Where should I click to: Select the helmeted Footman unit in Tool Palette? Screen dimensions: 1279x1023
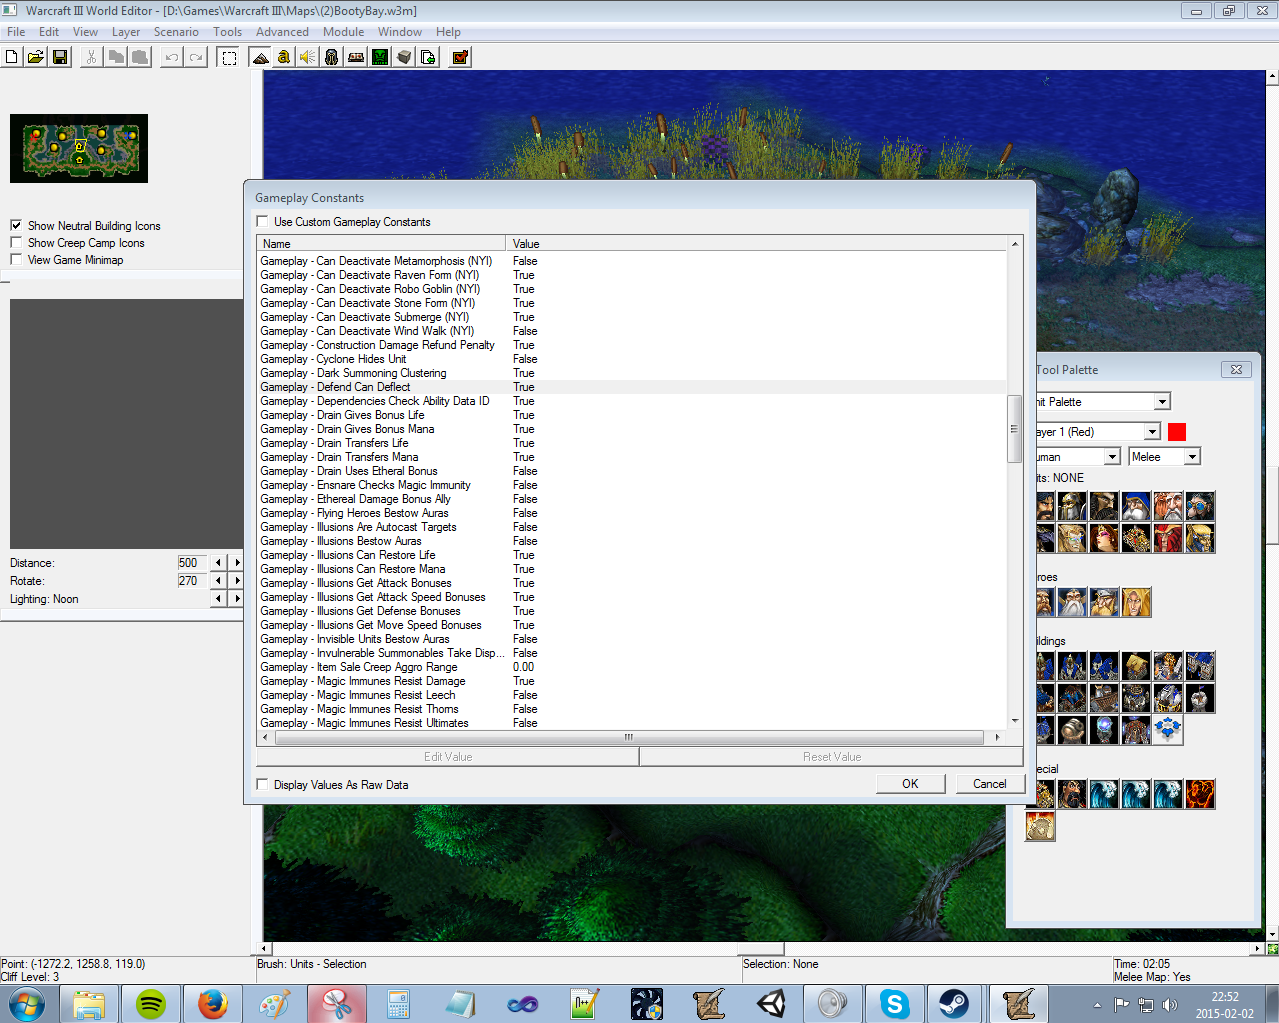click(x=1072, y=506)
